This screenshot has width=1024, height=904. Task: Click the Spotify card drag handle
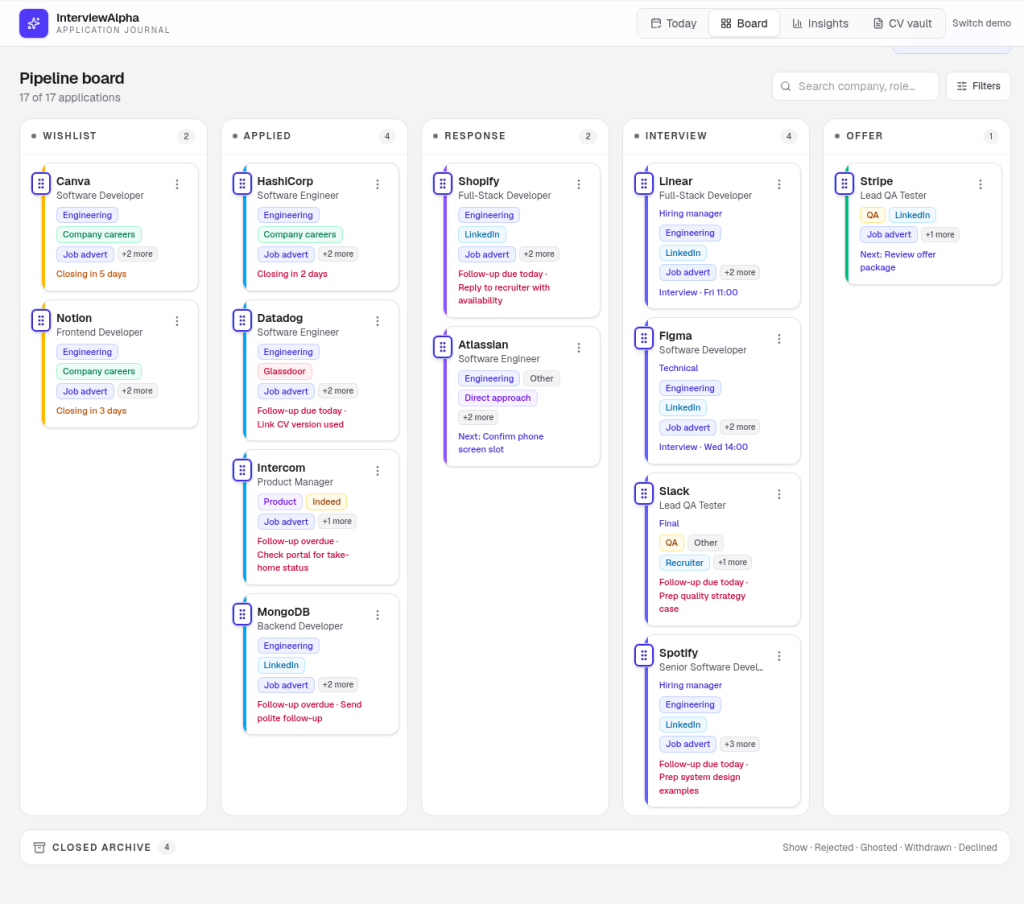coord(644,655)
